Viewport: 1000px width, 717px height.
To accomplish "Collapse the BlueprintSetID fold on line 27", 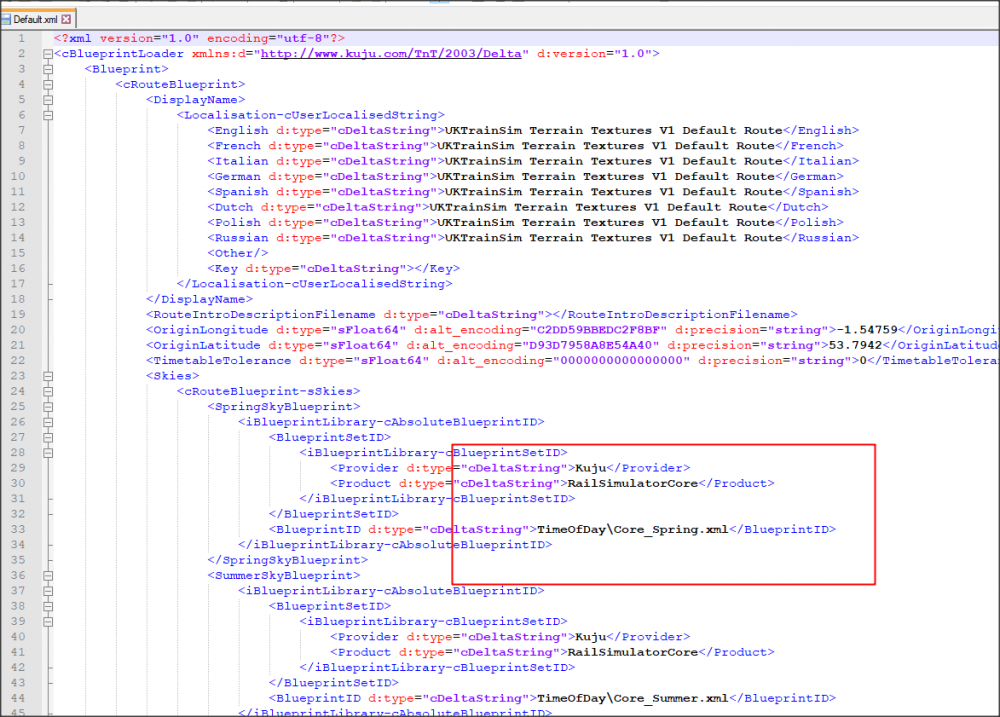I will click(46, 437).
